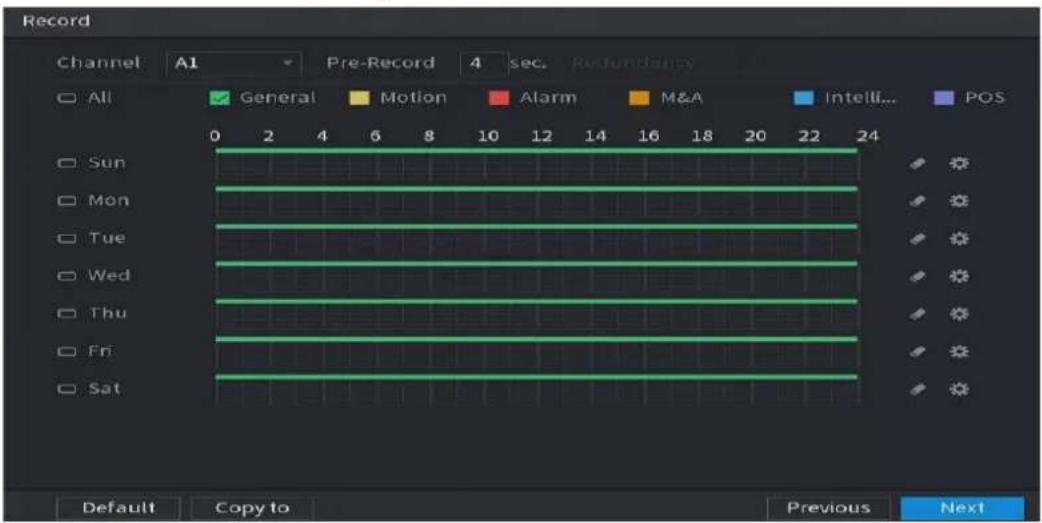Toggle the Thu link checkbox
1042x523 pixels.
point(66,313)
